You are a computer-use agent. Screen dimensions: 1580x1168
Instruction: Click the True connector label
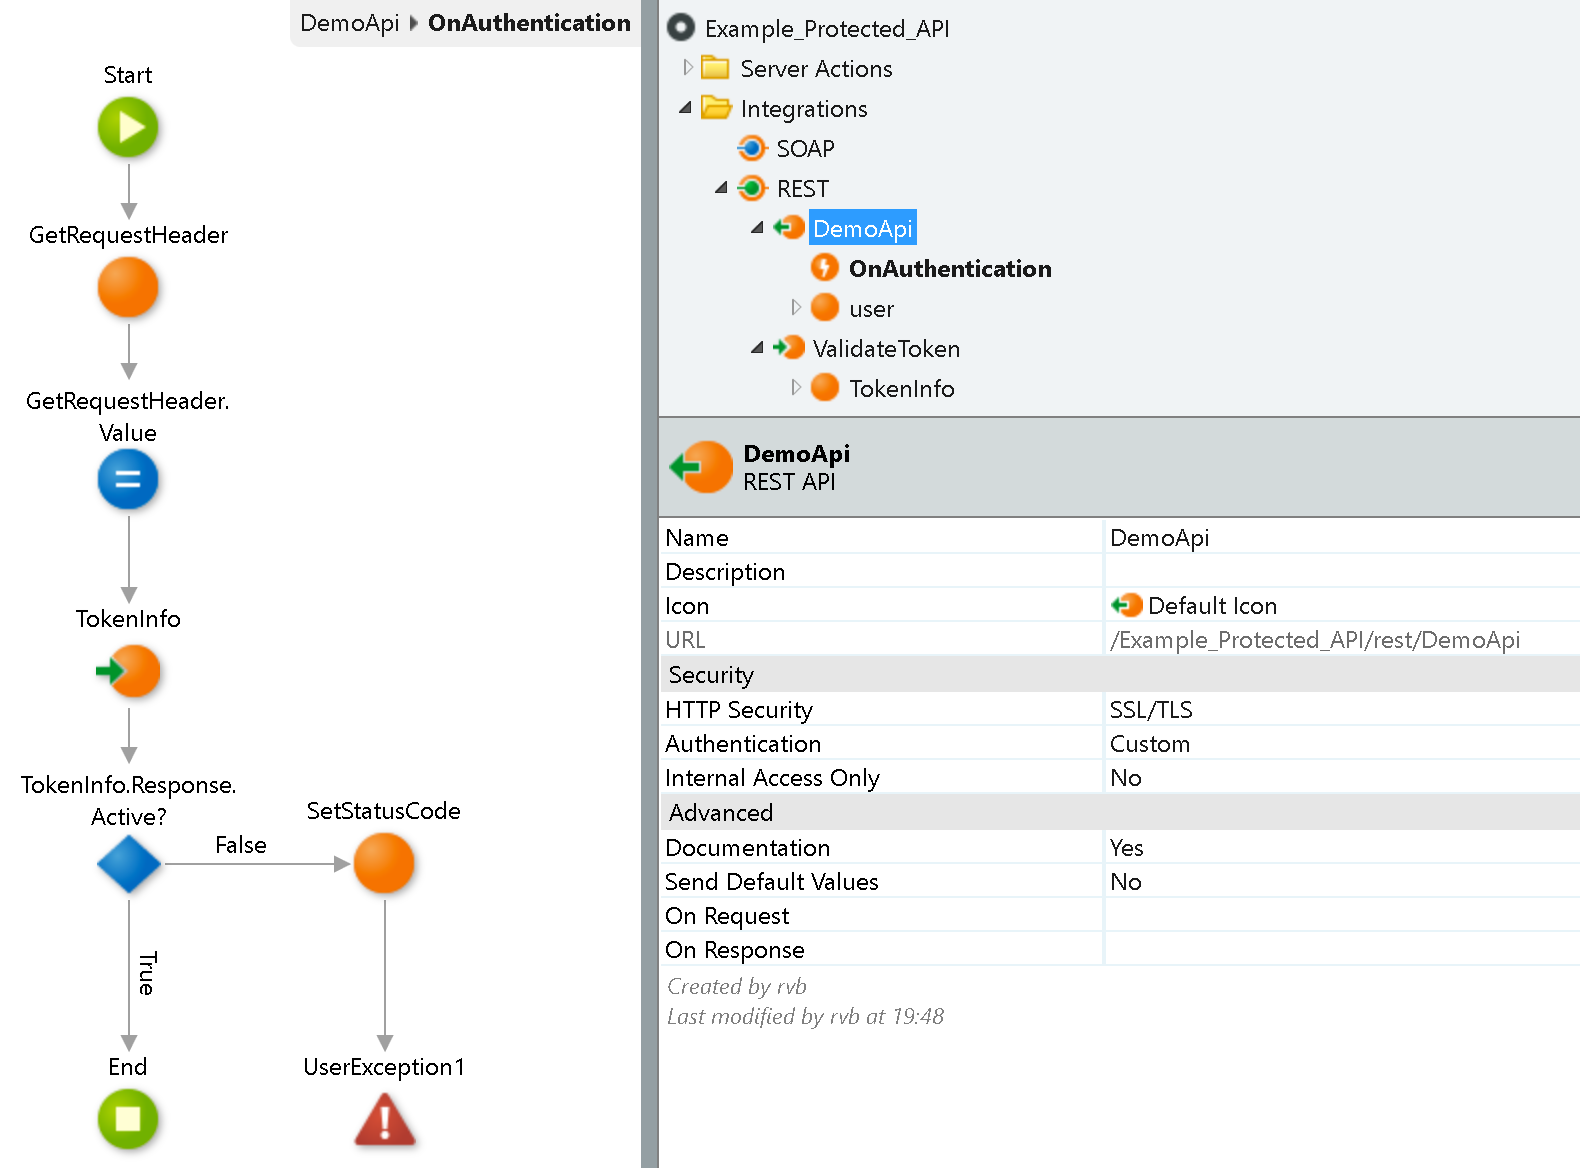(x=147, y=973)
